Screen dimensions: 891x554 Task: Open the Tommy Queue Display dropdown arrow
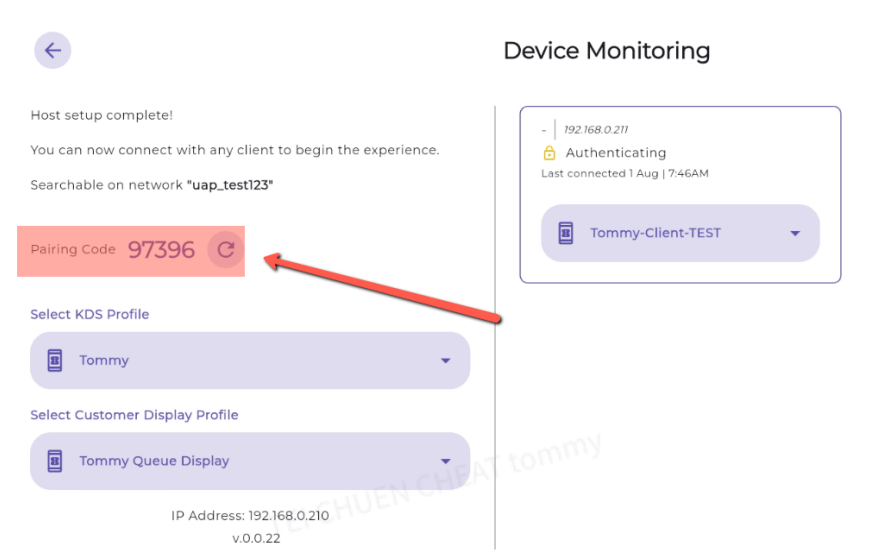click(446, 461)
